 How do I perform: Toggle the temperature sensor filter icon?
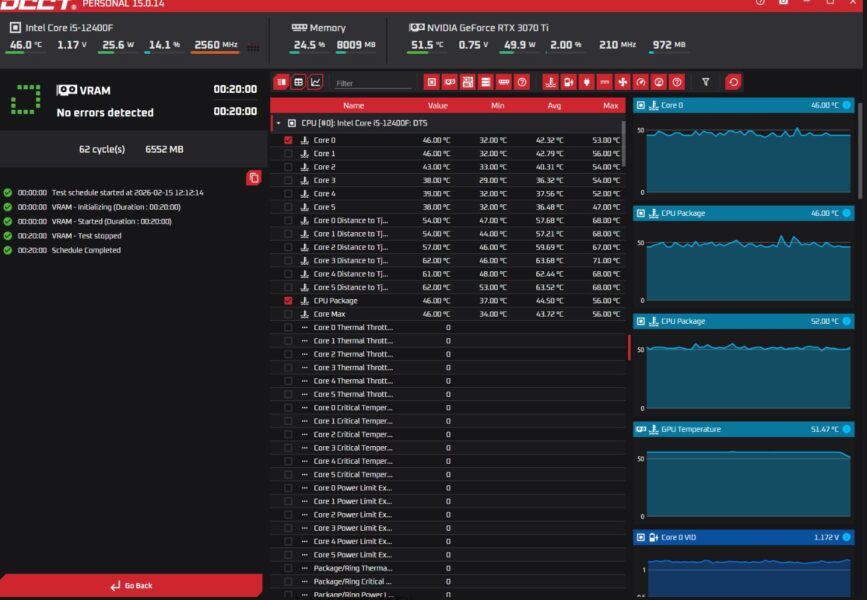pyautogui.click(x=551, y=82)
